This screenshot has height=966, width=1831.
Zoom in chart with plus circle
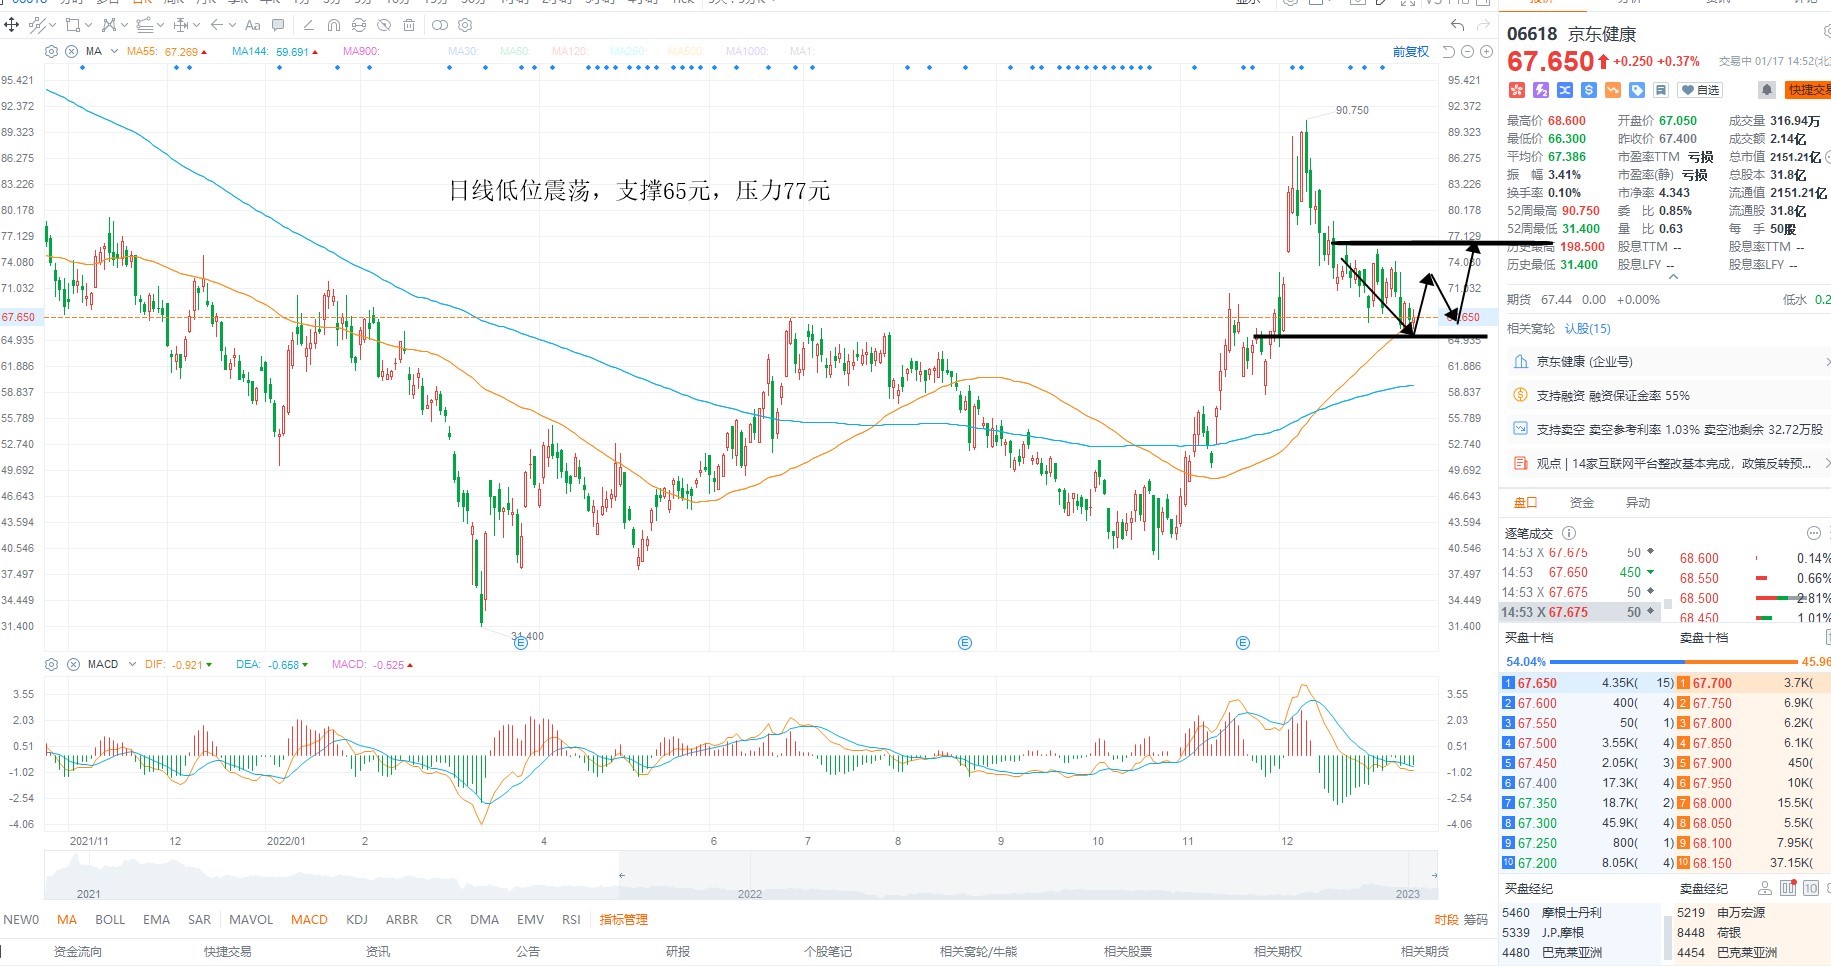(x=1487, y=51)
